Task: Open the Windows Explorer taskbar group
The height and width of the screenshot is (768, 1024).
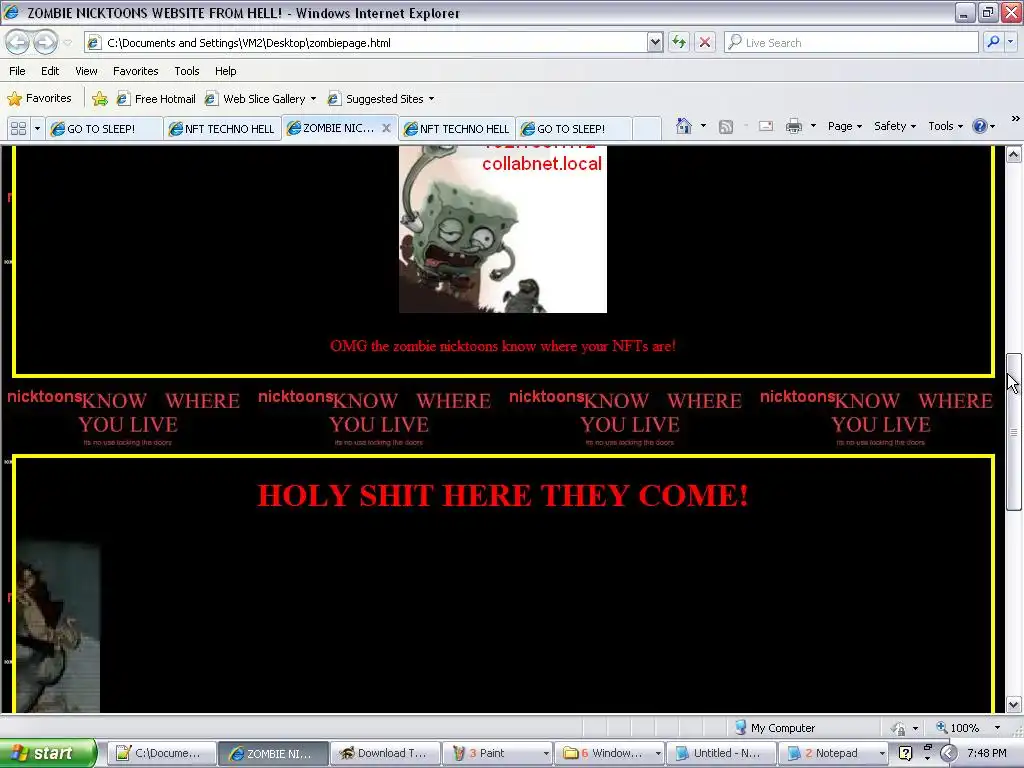Action: click(x=609, y=753)
